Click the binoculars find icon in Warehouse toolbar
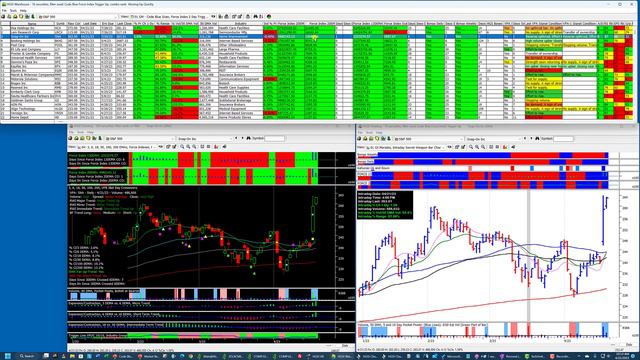 [x=256, y=16]
